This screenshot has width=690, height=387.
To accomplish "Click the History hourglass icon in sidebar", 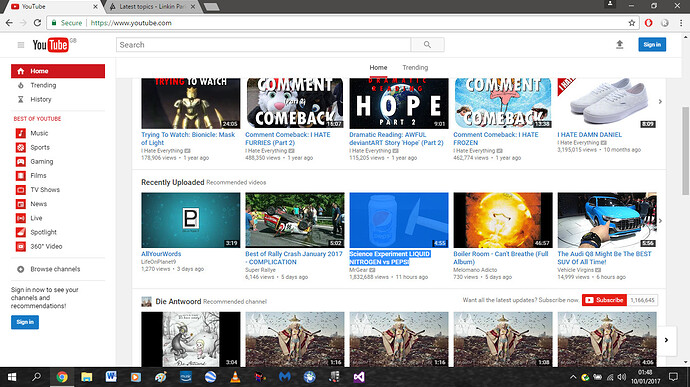I will click(21, 100).
